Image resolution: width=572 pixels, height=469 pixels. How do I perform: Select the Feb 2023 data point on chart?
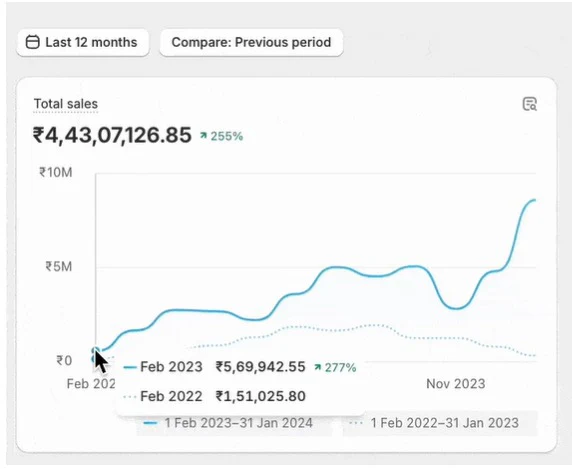(96, 351)
